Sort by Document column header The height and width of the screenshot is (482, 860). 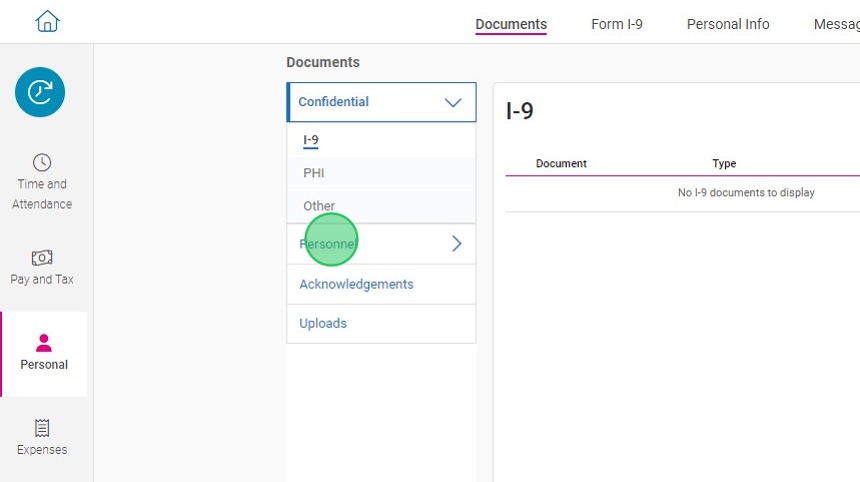(561, 164)
